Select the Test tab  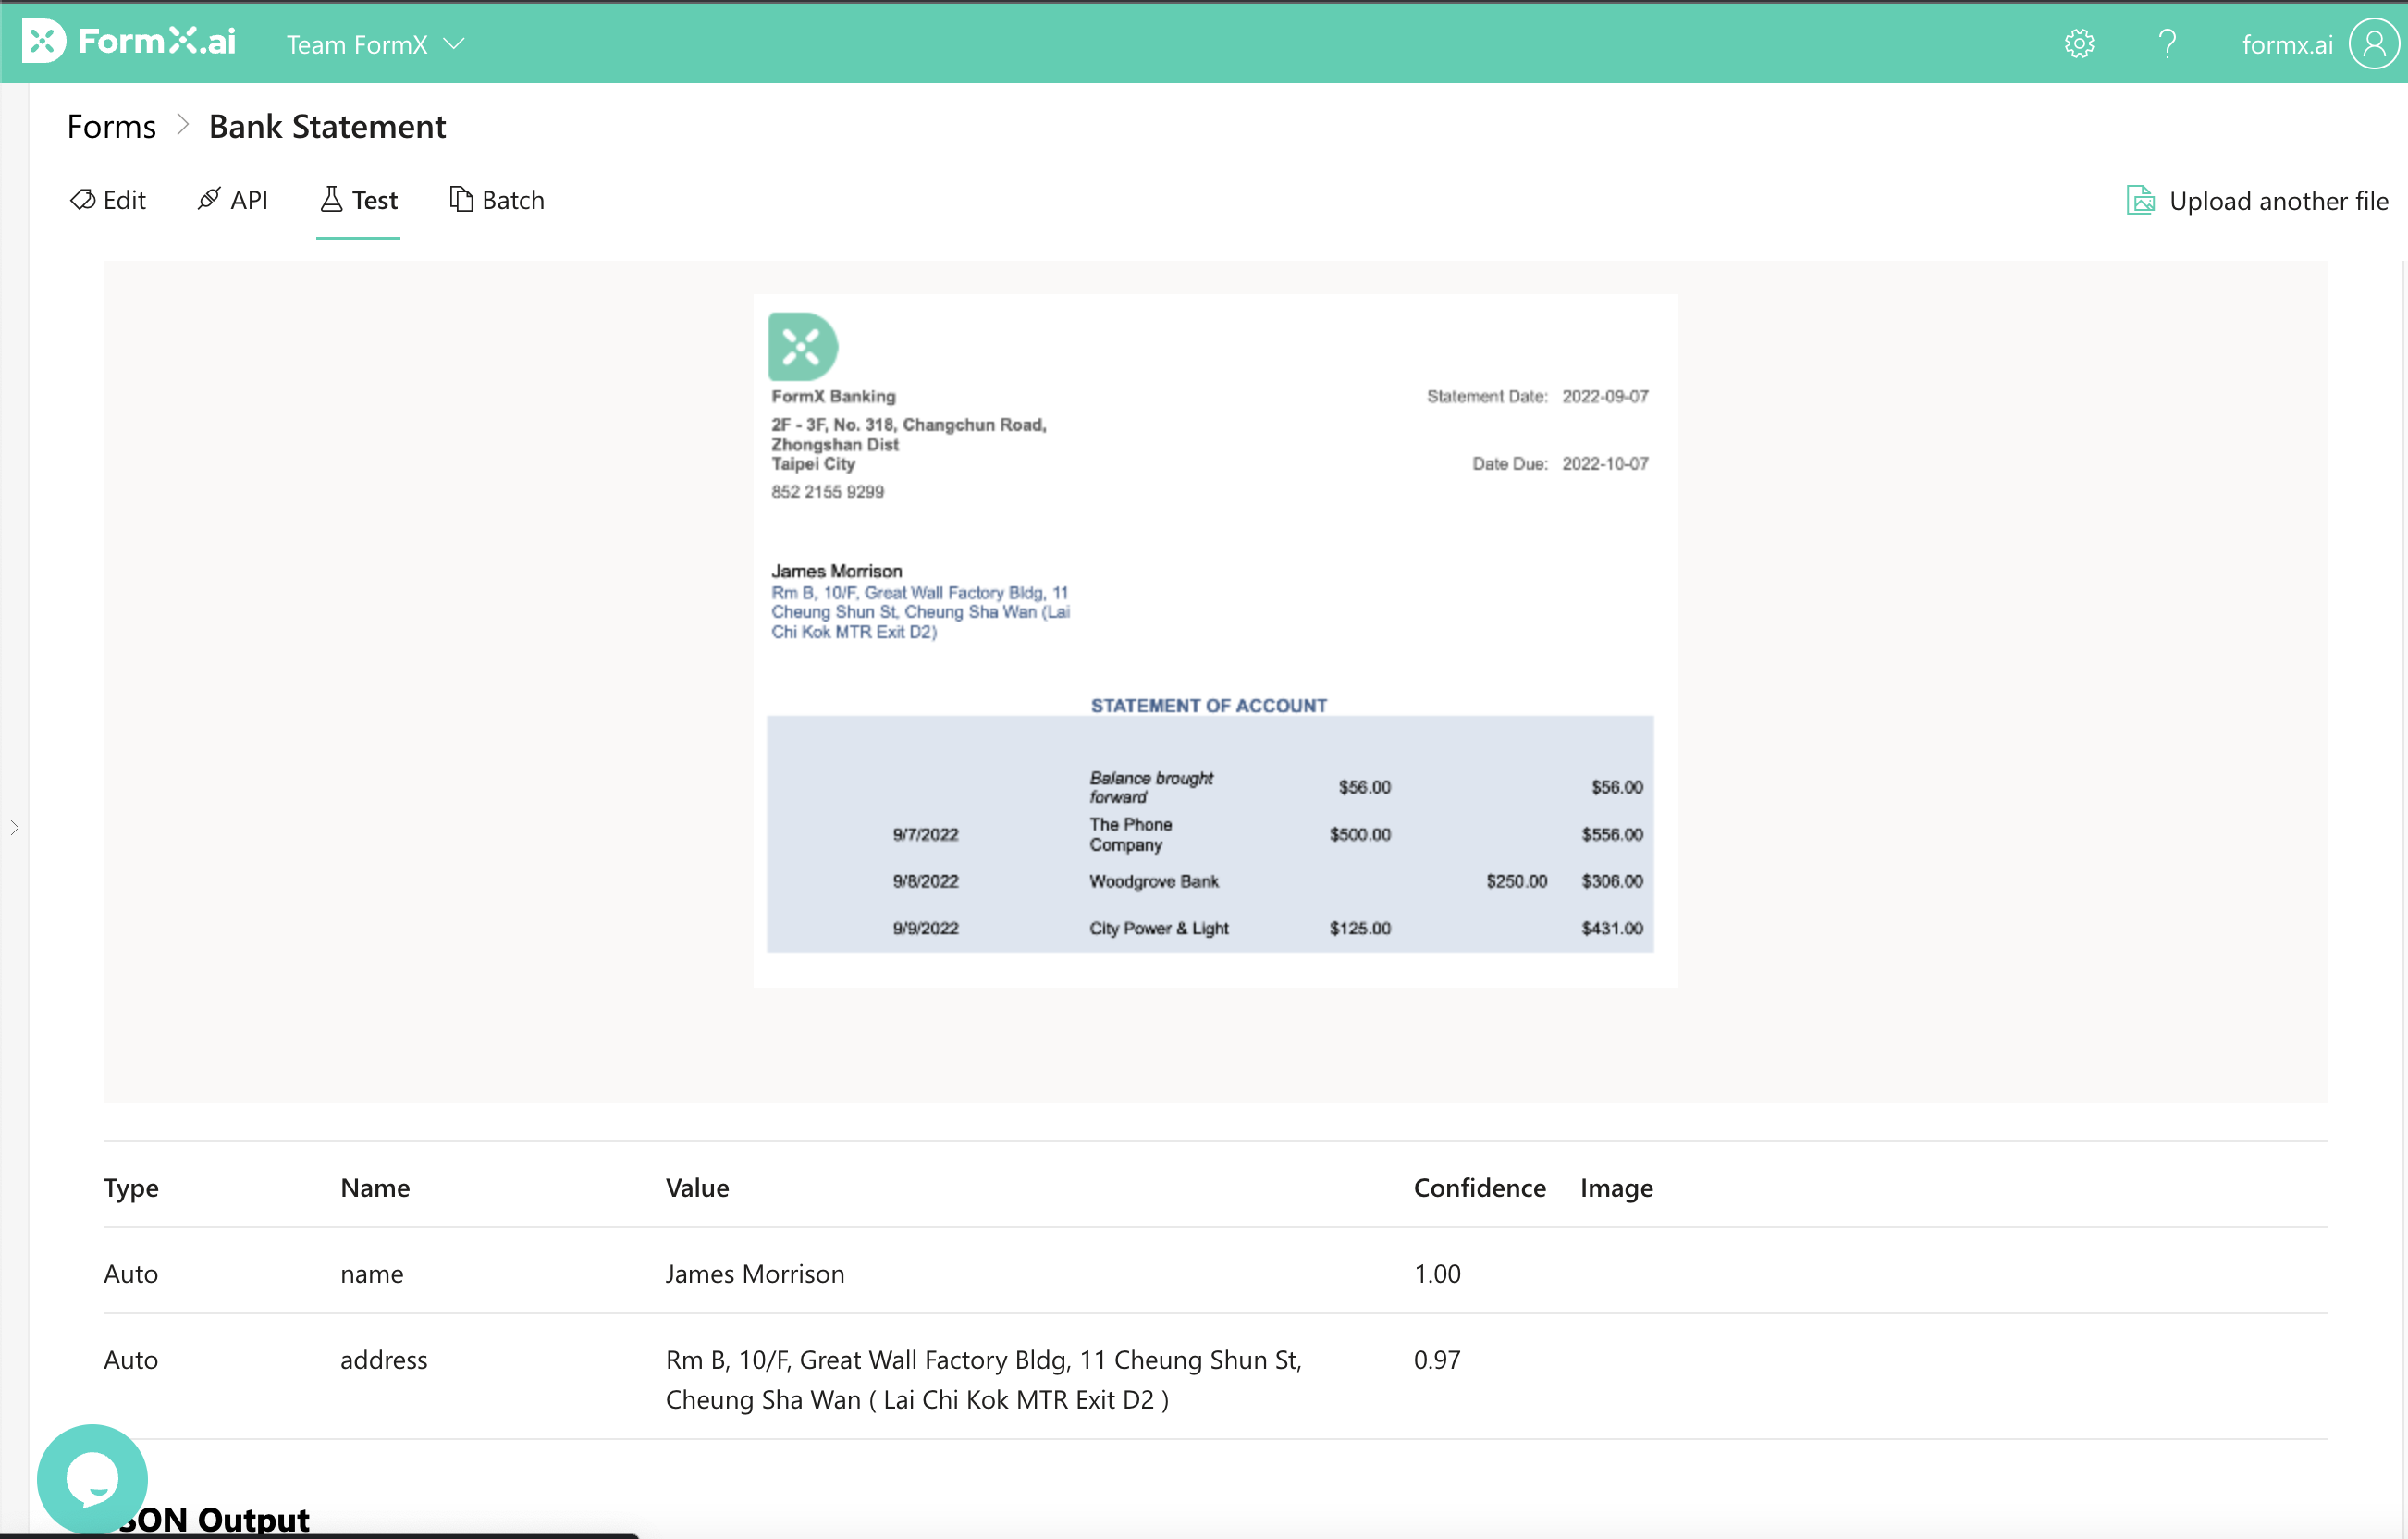(359, 200)
